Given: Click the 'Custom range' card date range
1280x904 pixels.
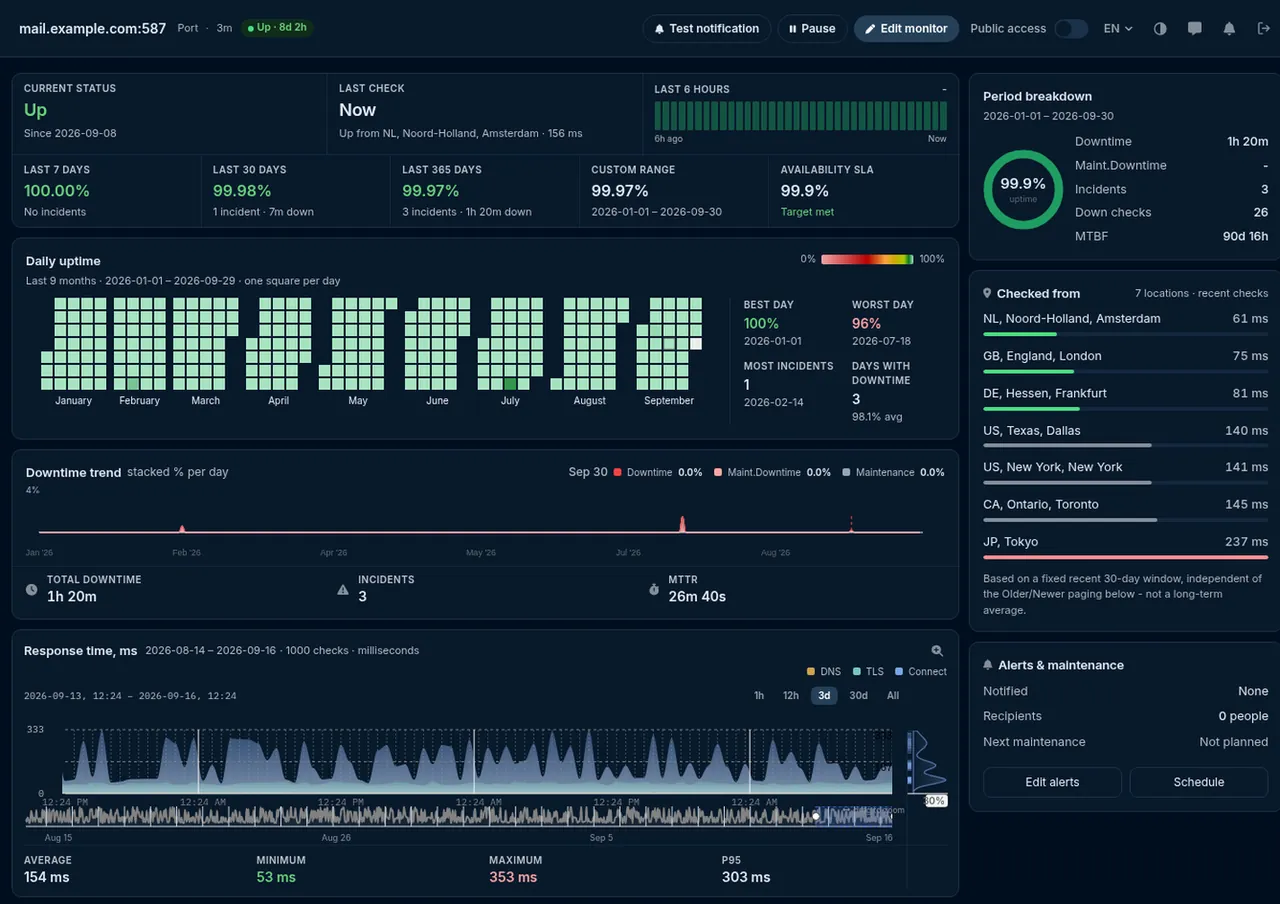Looking at the screenshot, I should coord(656,212).
